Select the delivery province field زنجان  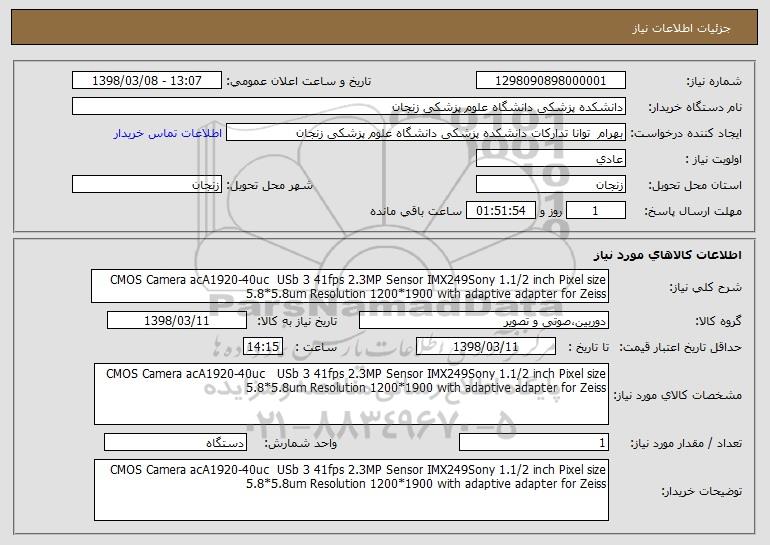coord(550,185)
